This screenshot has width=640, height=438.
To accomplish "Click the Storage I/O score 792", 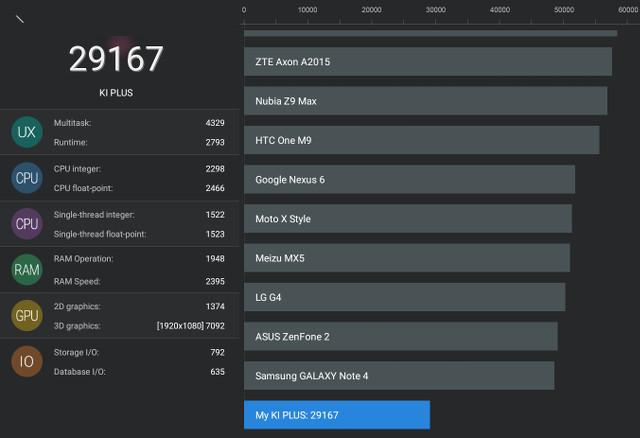I will [218, 352].
